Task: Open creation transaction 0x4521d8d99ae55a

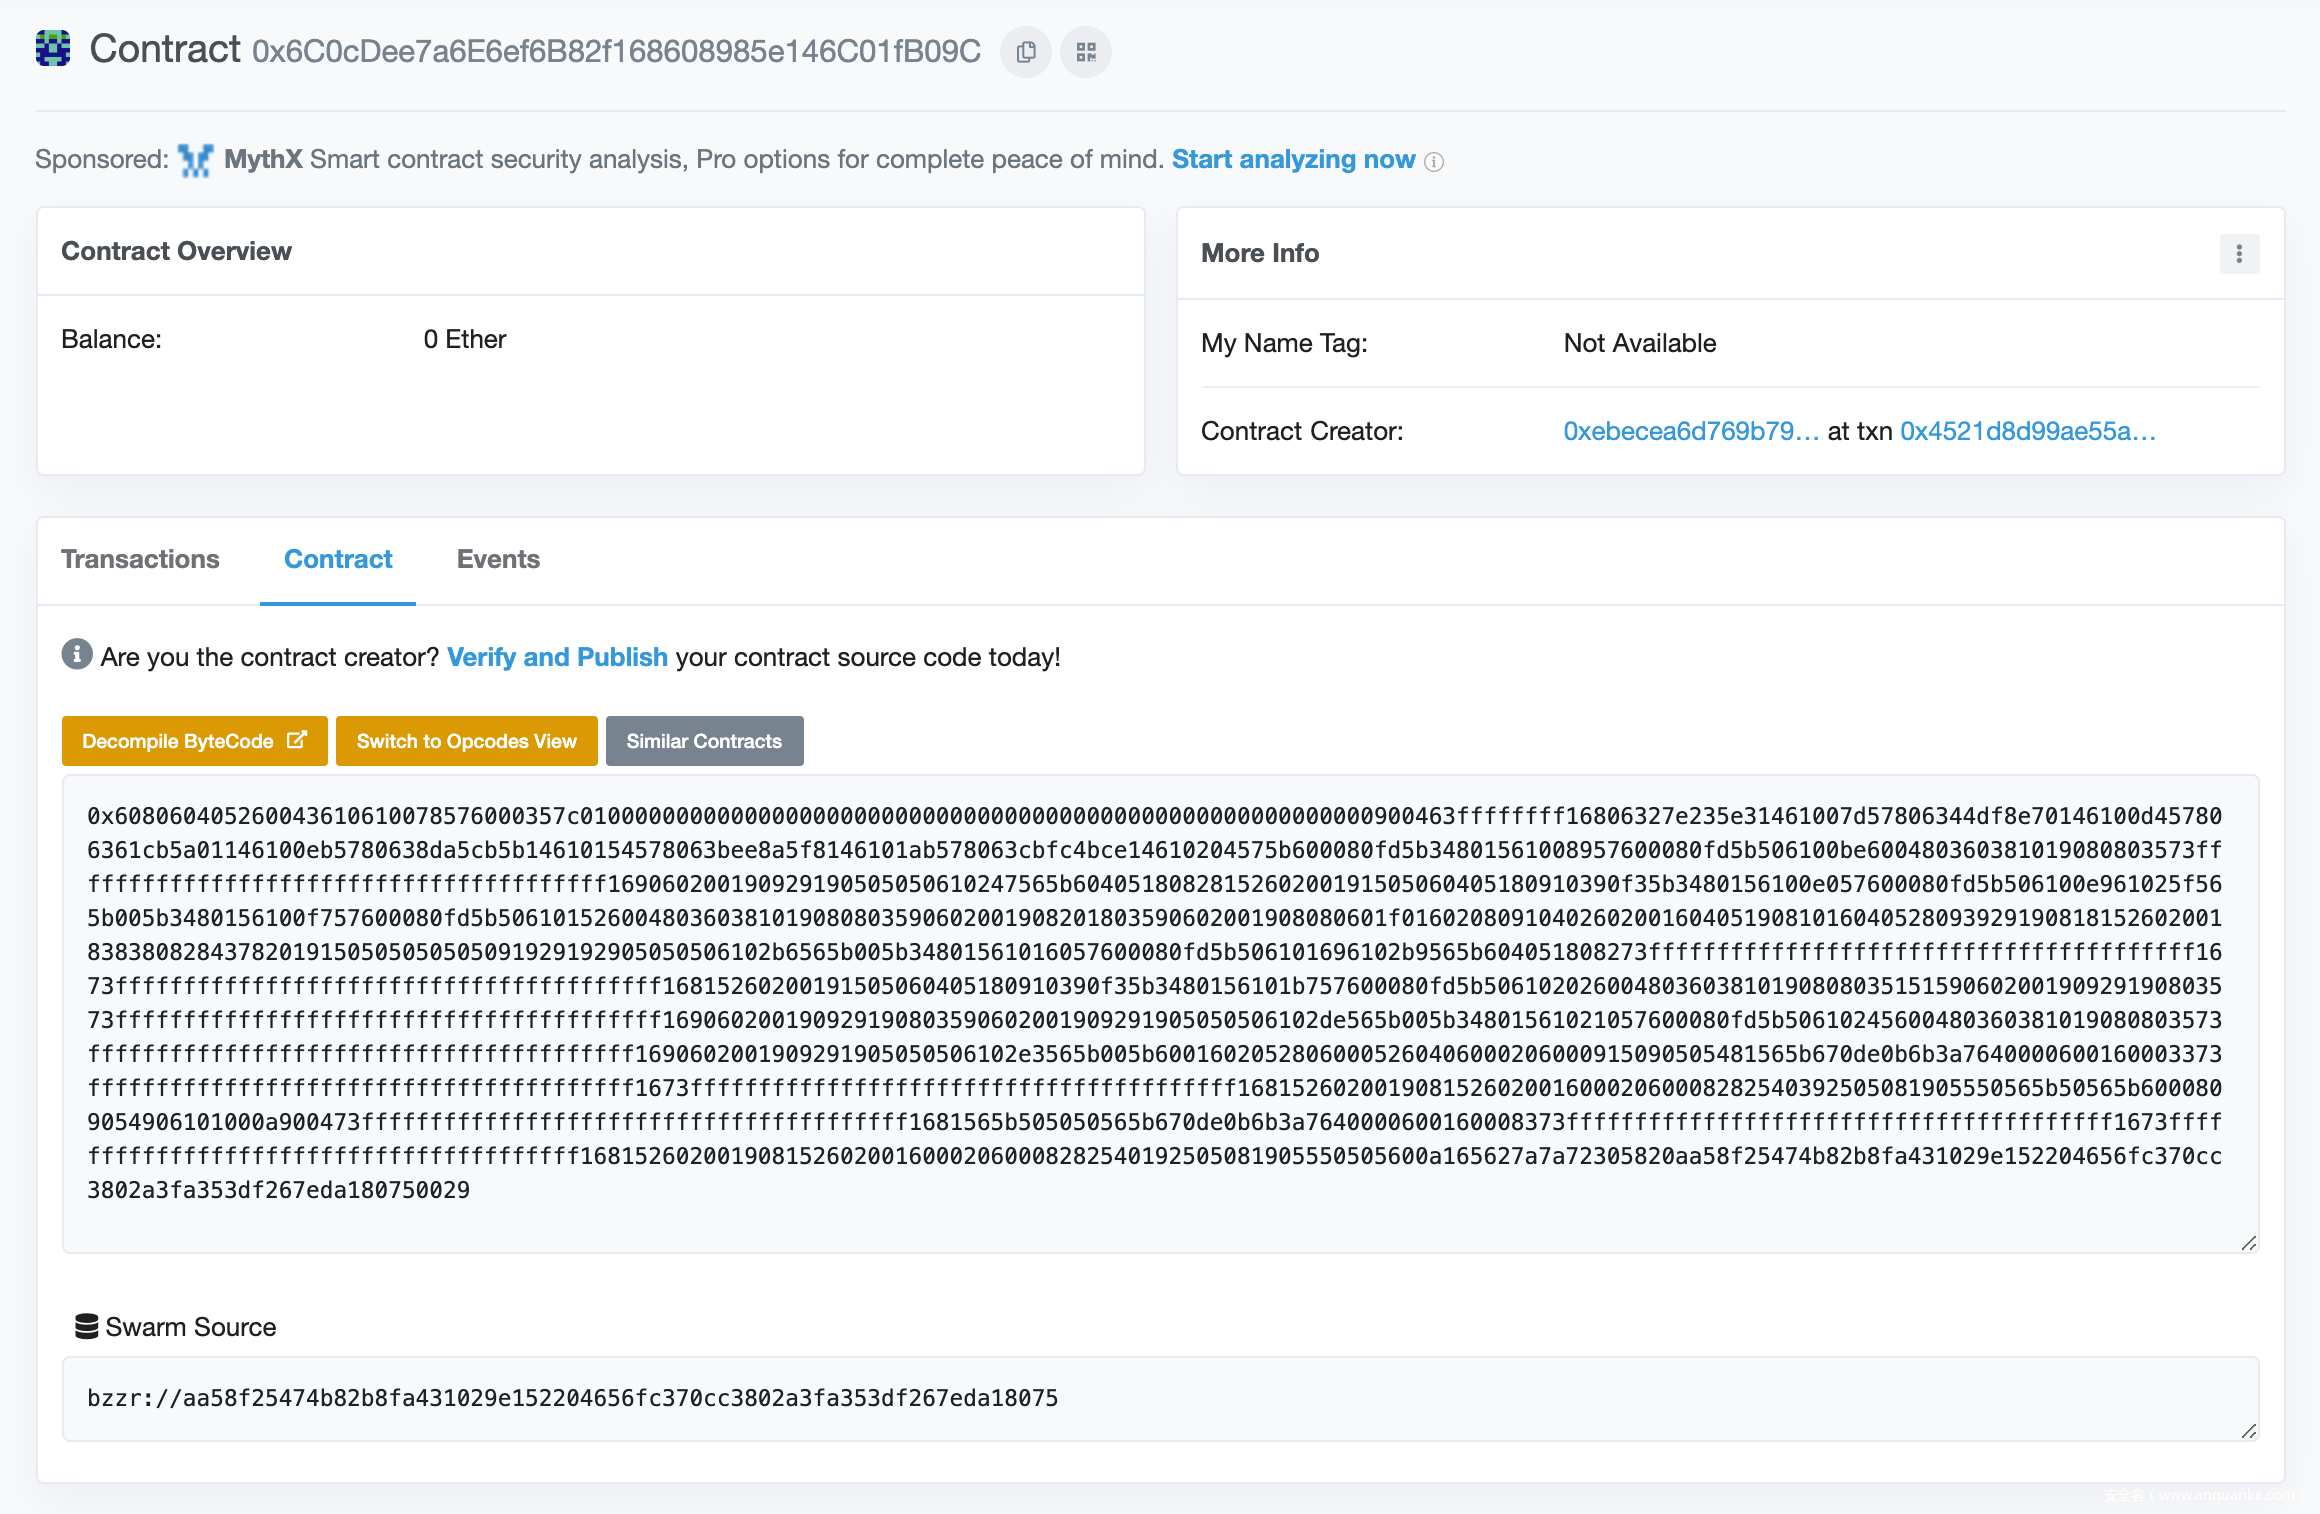Action: 2027,431
